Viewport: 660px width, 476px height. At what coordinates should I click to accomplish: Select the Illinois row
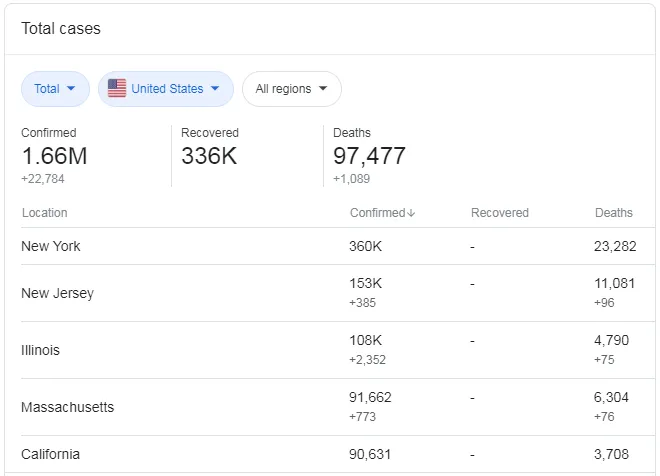[40, 350]
